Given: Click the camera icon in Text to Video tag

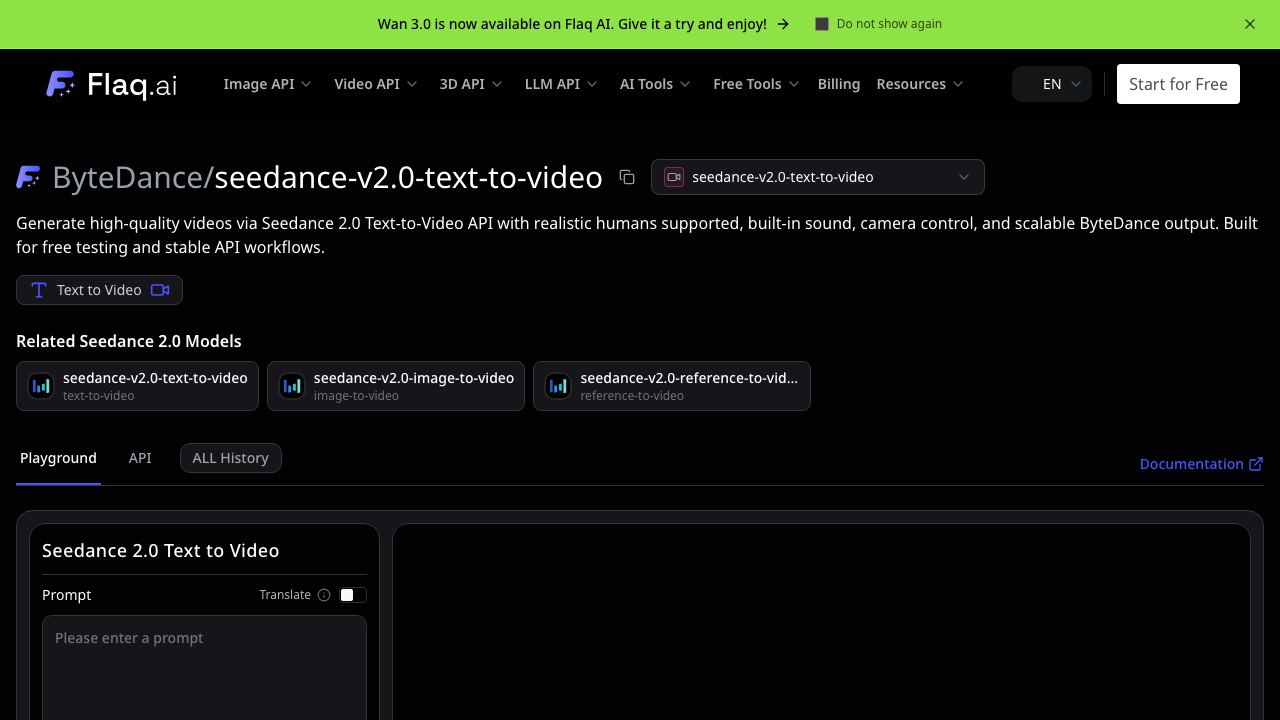Looking at the screenshot, I should (x=160, y=290).
